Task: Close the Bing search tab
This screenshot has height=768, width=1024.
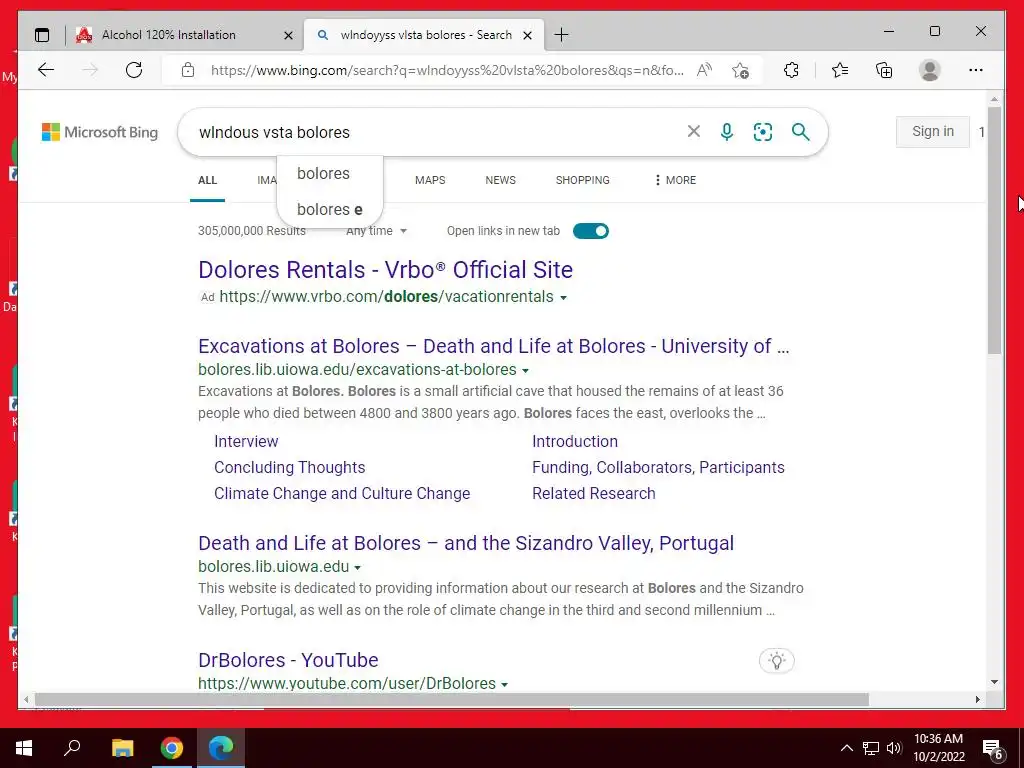Action: 528,35
